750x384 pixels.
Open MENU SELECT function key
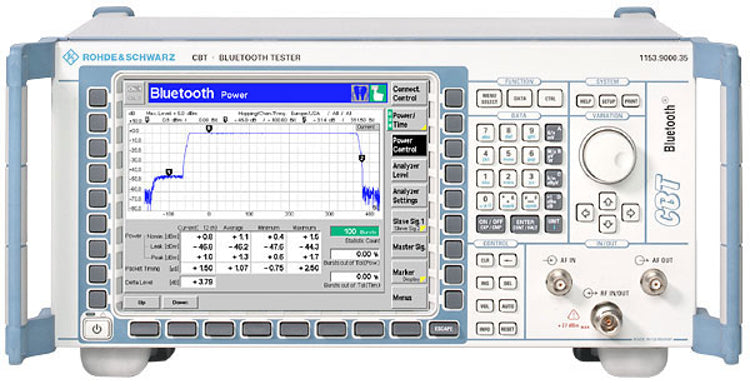pos(489,98)
